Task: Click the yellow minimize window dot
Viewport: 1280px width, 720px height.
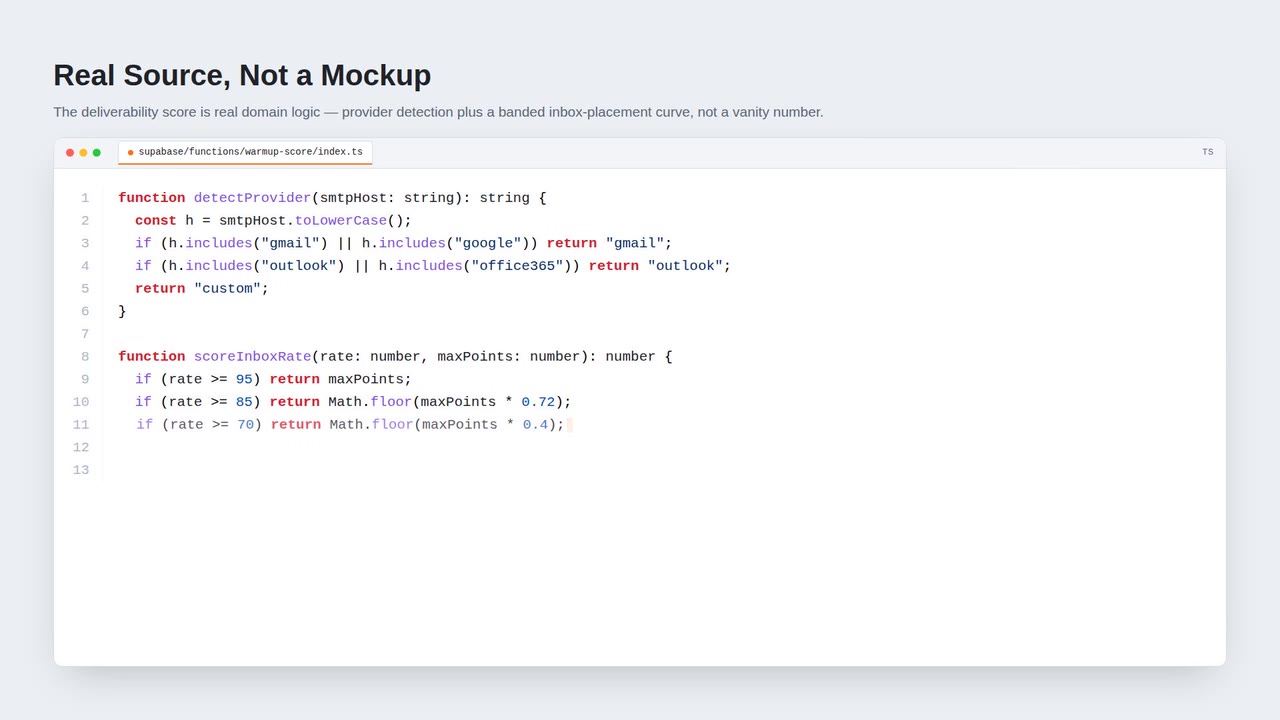Action: tap(83, 153)
